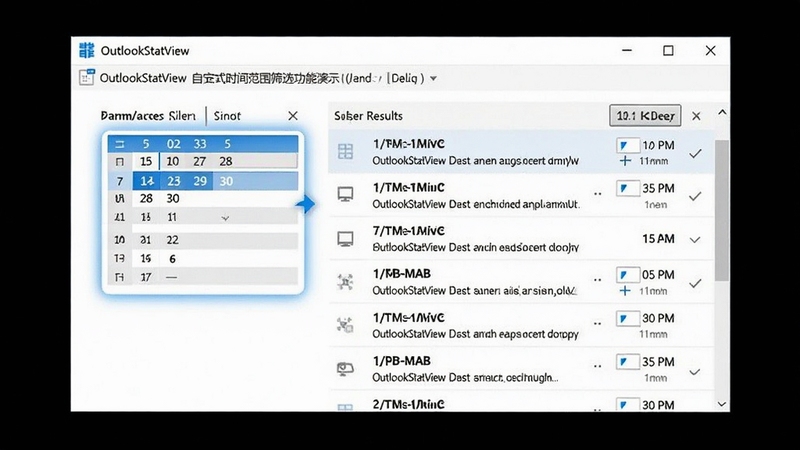Click 'OutlookStatView Dest enchidned' description text
This screenshot has height=450, width=800.
coord(476,204)
